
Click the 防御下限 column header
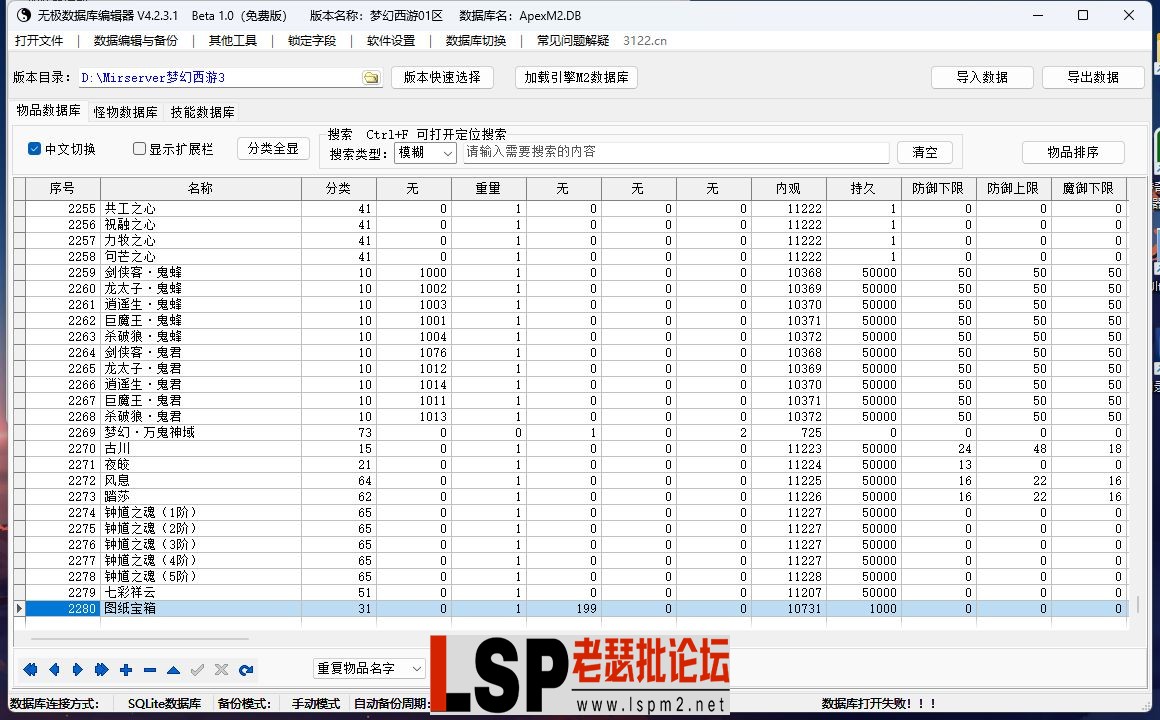pos(938,189)
